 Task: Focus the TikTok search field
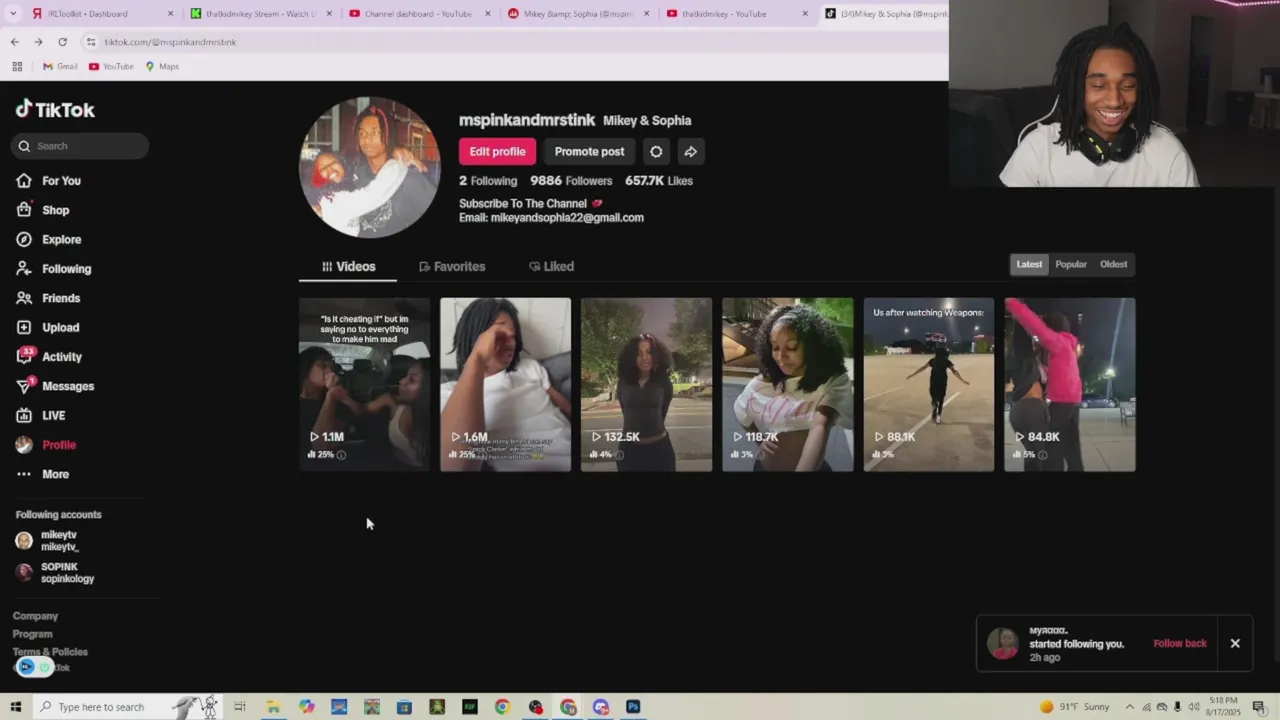[81, 146]
